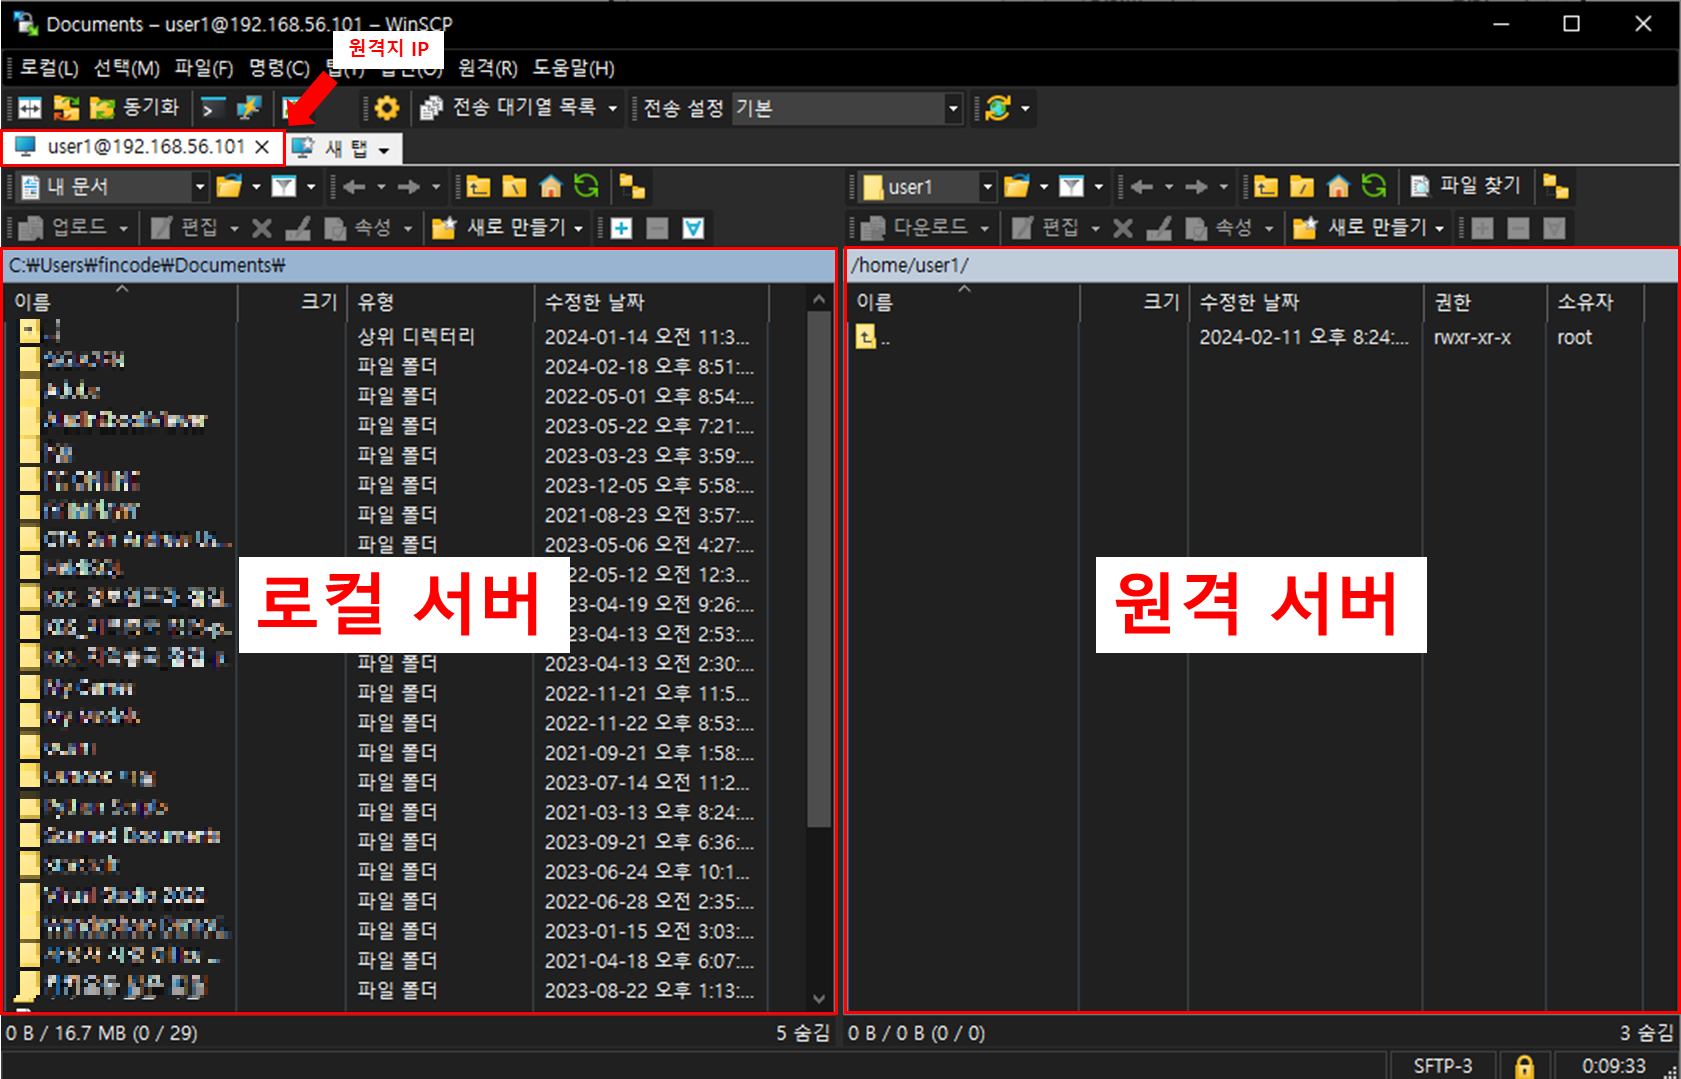
Task: Open in PuTTY lightning icon
Action: click(x=249, y=108)
